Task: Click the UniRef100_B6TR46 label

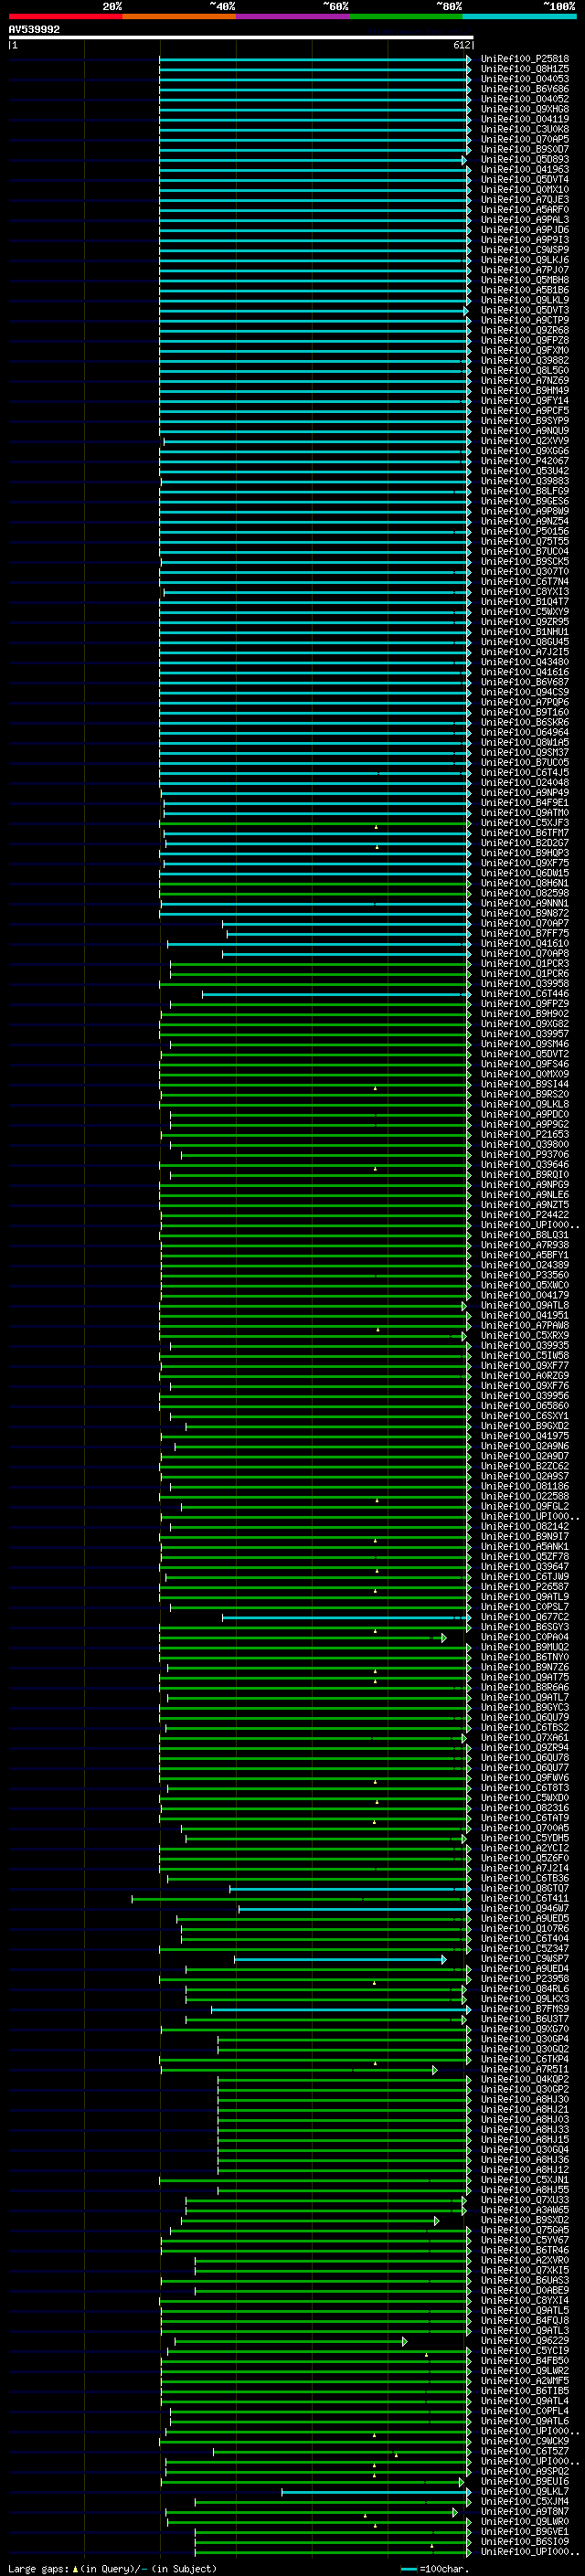Action: coord(524,2252)
